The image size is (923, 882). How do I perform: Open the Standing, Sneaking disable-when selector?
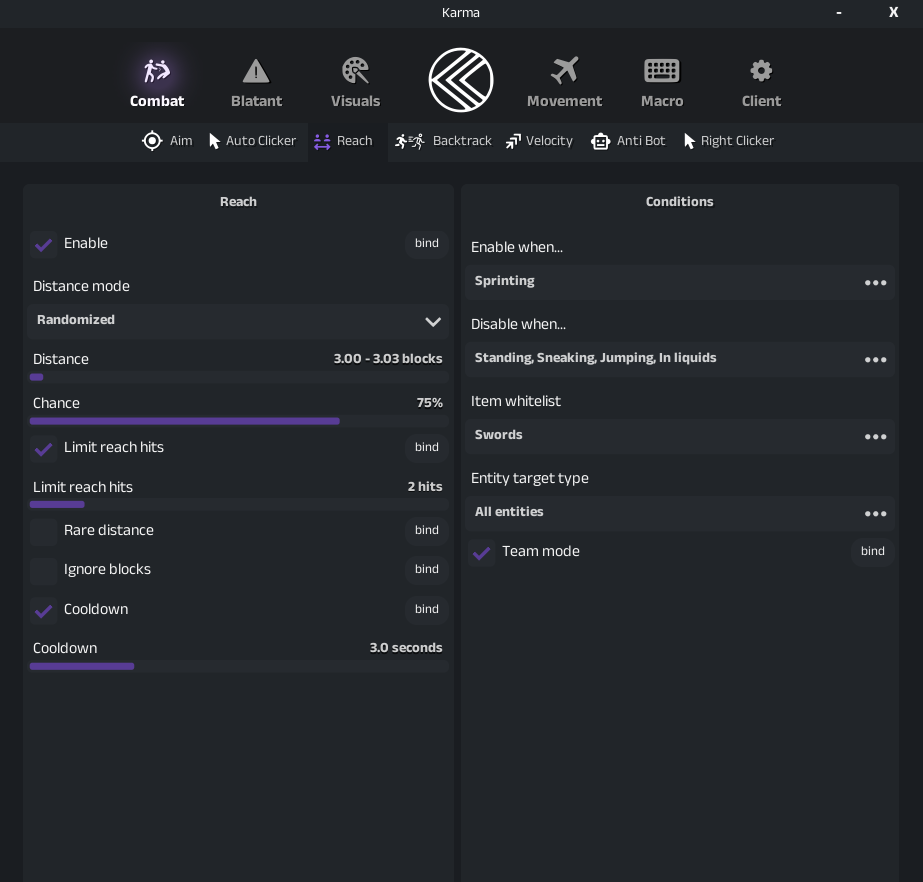680,359
